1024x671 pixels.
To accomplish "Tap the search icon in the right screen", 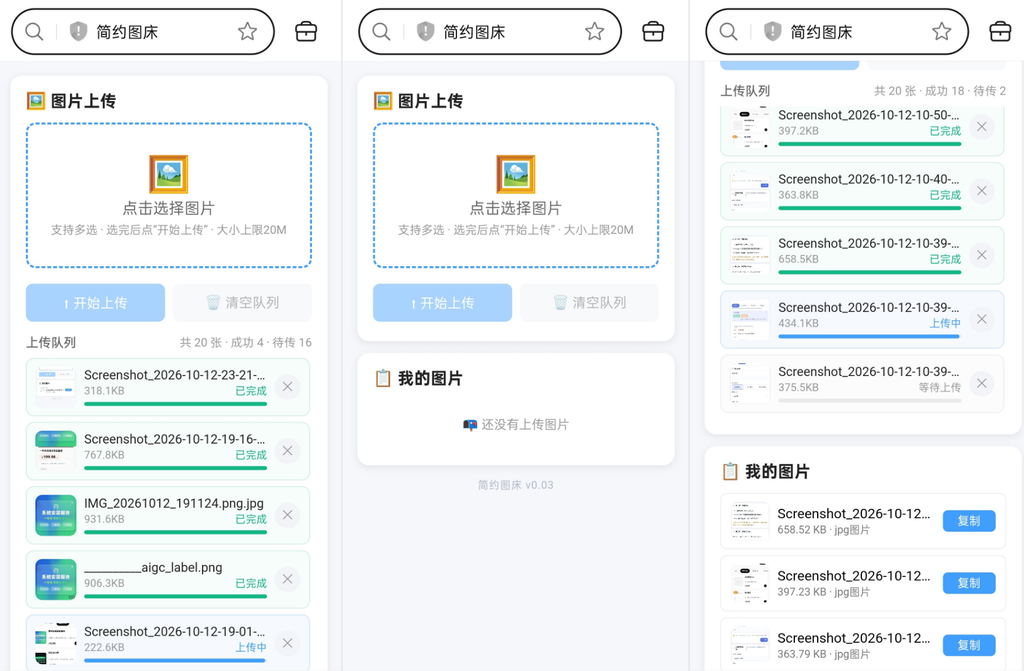I will 728,31.
